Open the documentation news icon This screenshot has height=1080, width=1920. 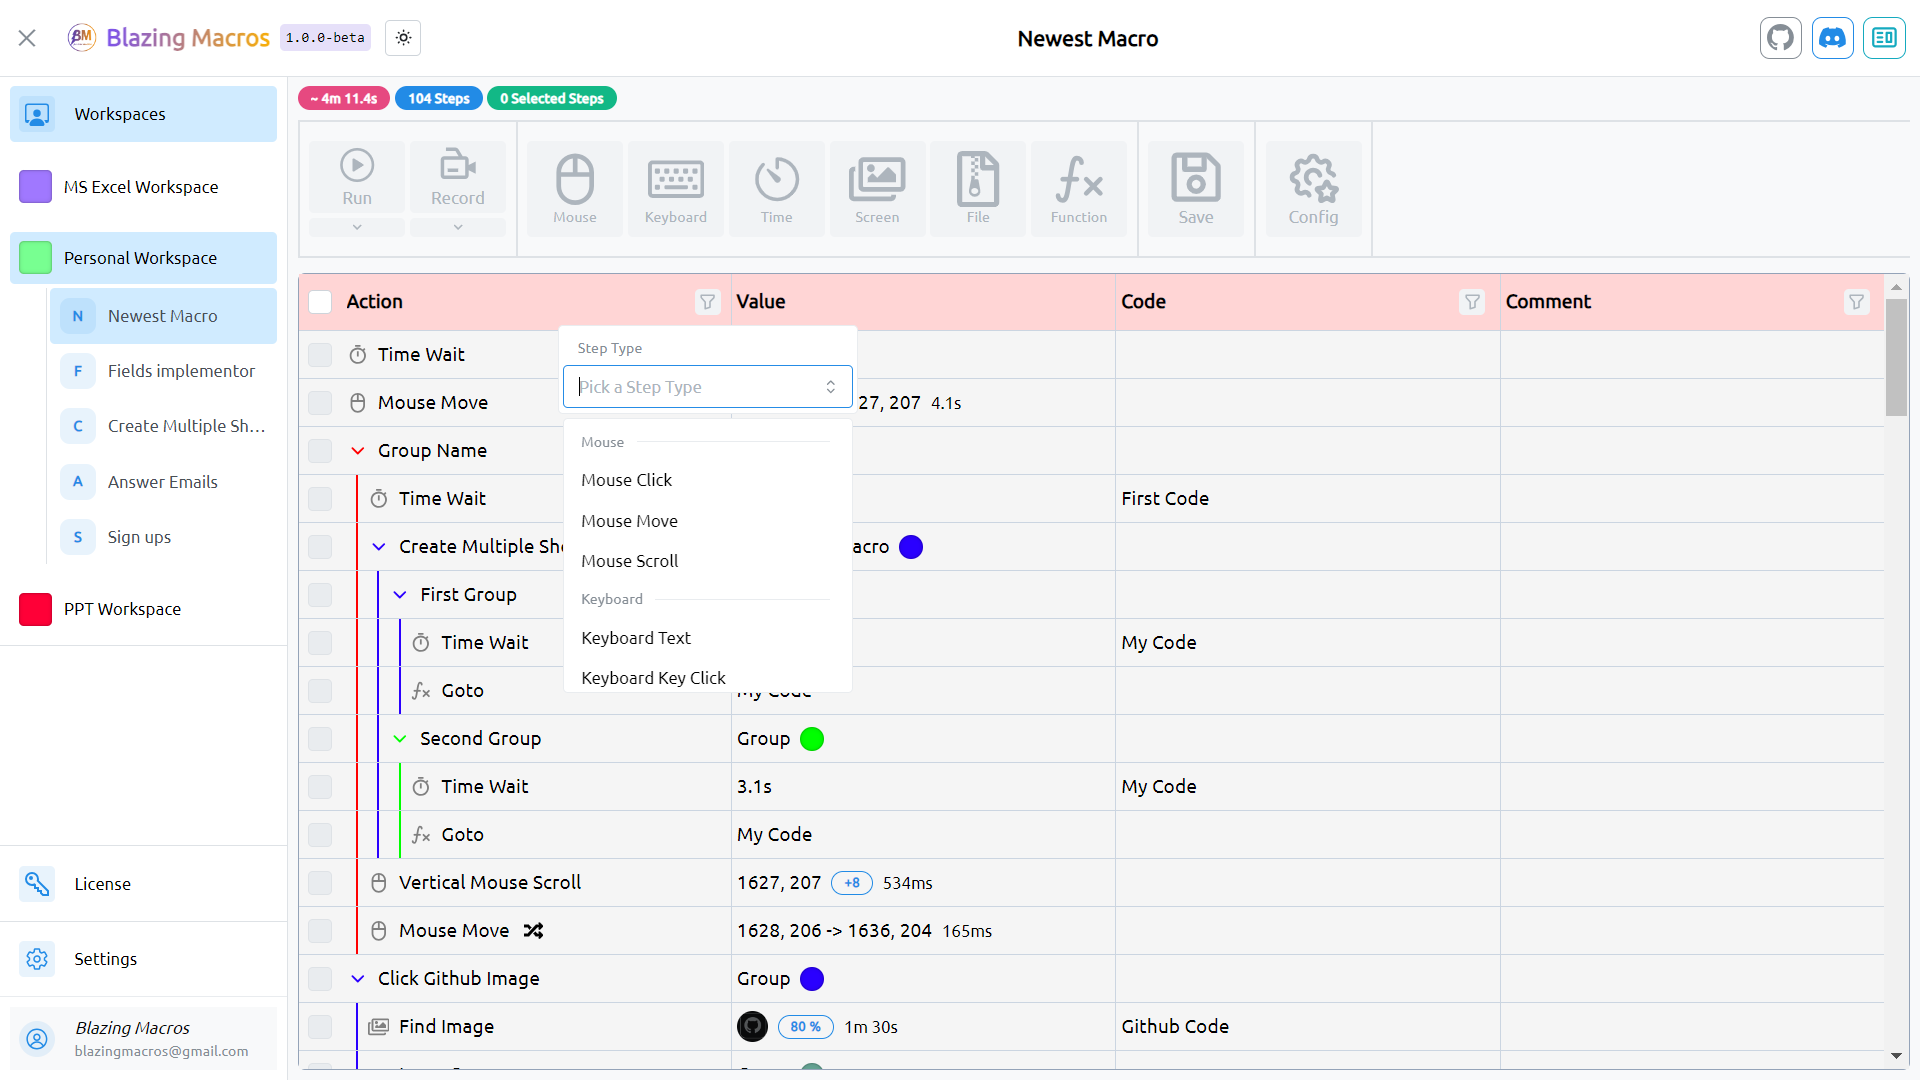pyautogui.click(x=1884, y=38)
